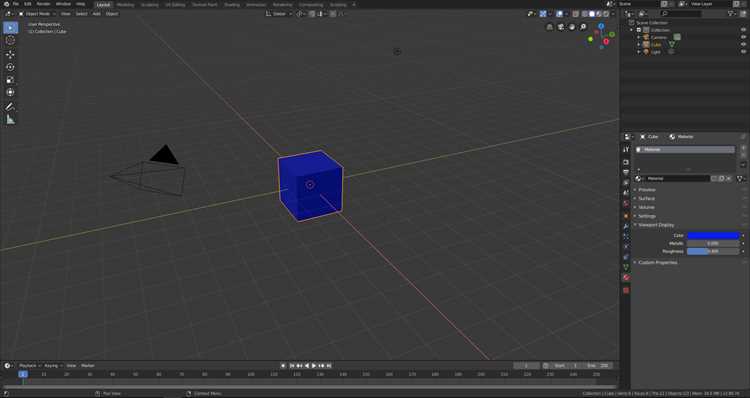Click the play animation button

coord(314,365)
